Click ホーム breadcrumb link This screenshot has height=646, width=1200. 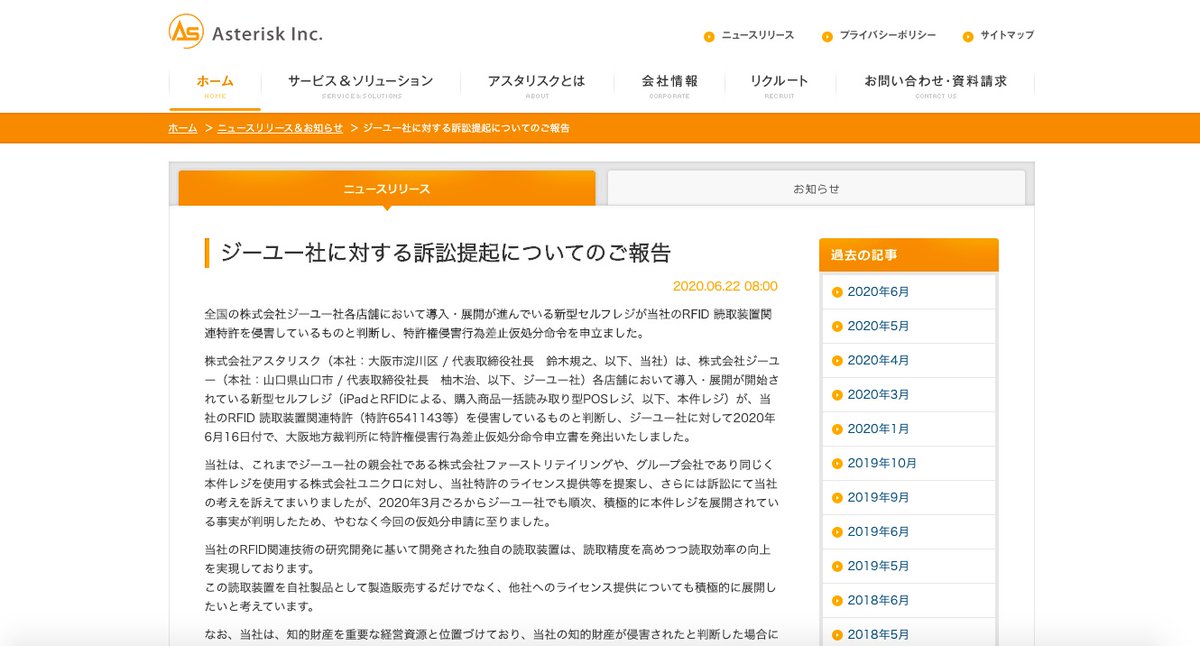[x=182, y=128]
